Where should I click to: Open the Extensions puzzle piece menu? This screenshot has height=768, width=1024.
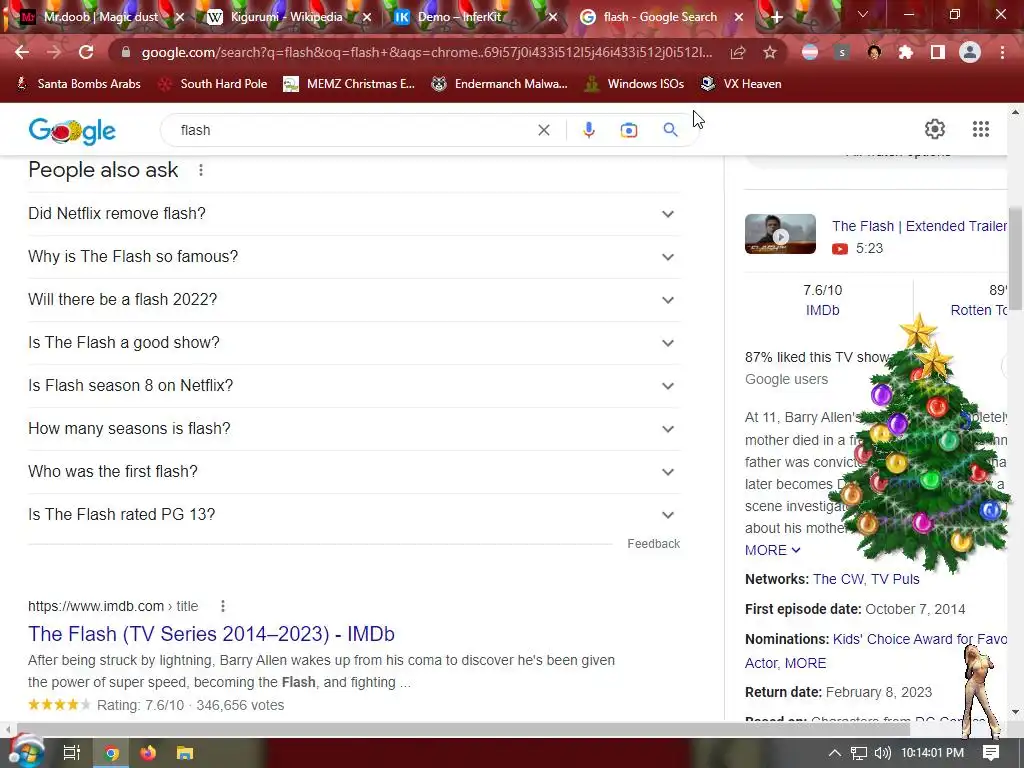click(x=905, y=52)
